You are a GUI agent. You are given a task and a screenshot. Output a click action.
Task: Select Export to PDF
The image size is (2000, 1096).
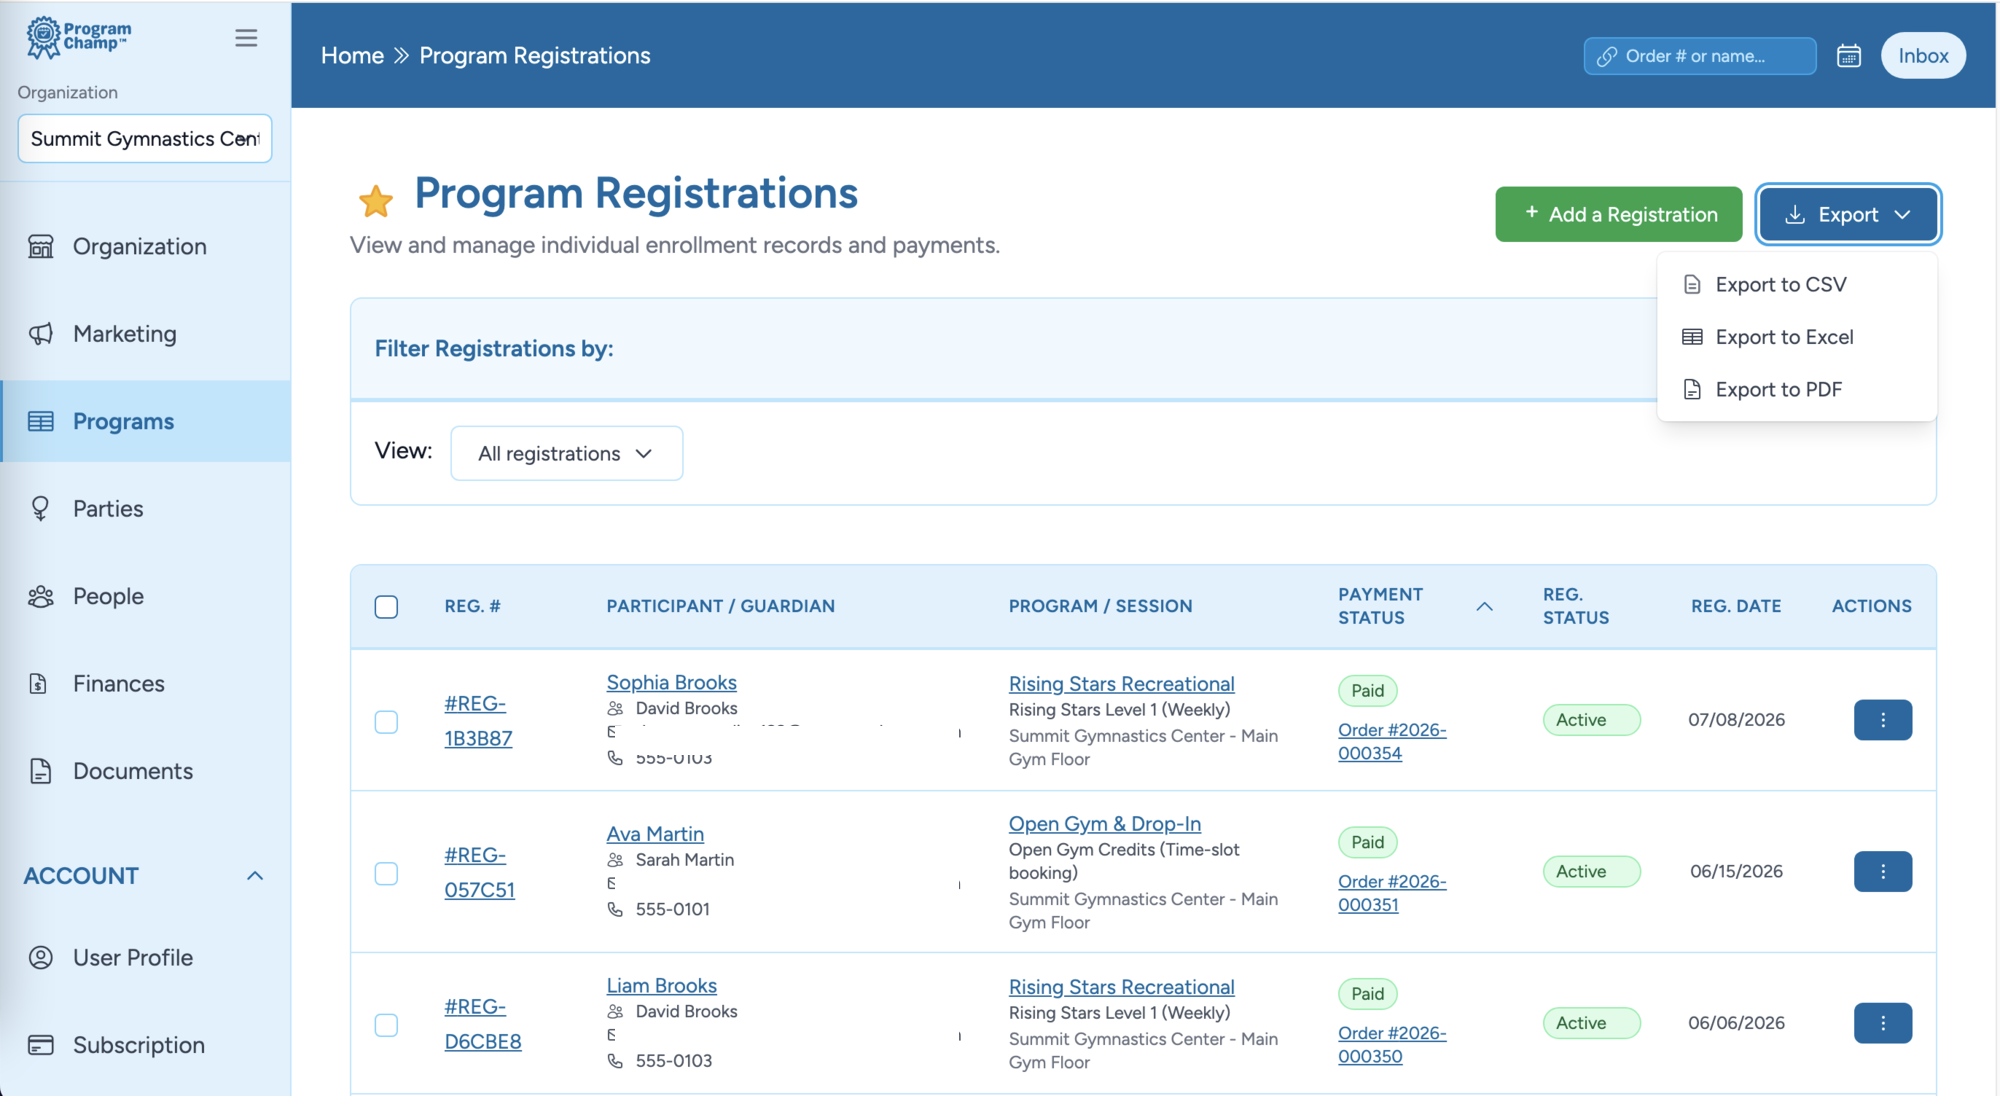point(1796,390)
